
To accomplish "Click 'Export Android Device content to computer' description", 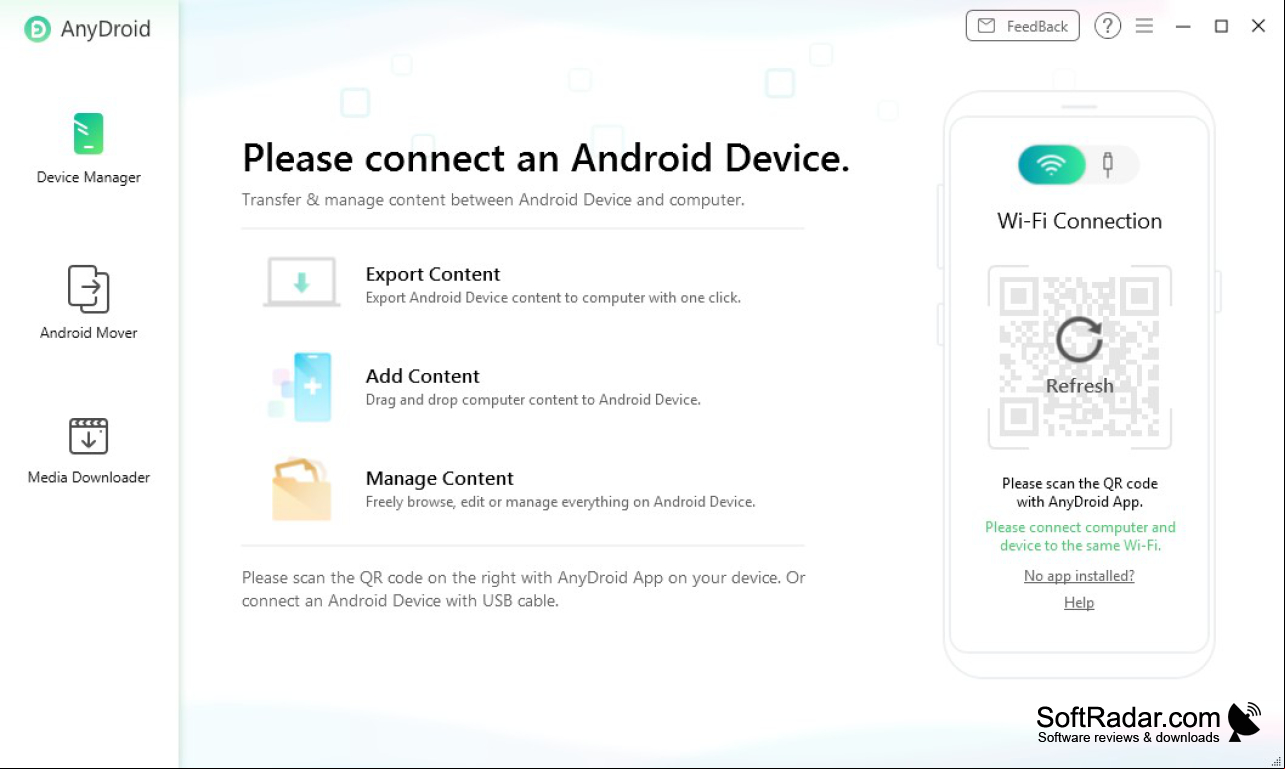I will (x=553, y=297).
